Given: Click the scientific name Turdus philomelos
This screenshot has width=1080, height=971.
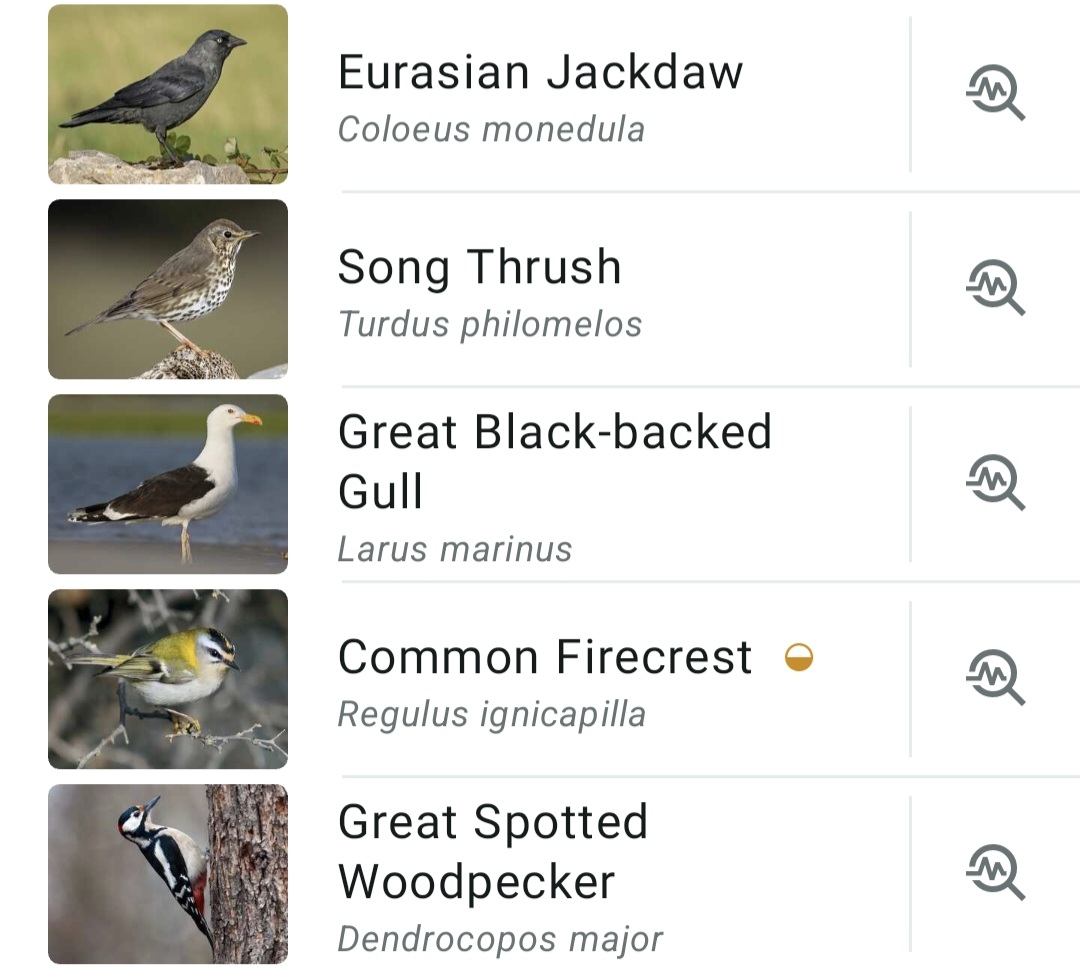Looking at the screenshot, I should tap(490, 324).
